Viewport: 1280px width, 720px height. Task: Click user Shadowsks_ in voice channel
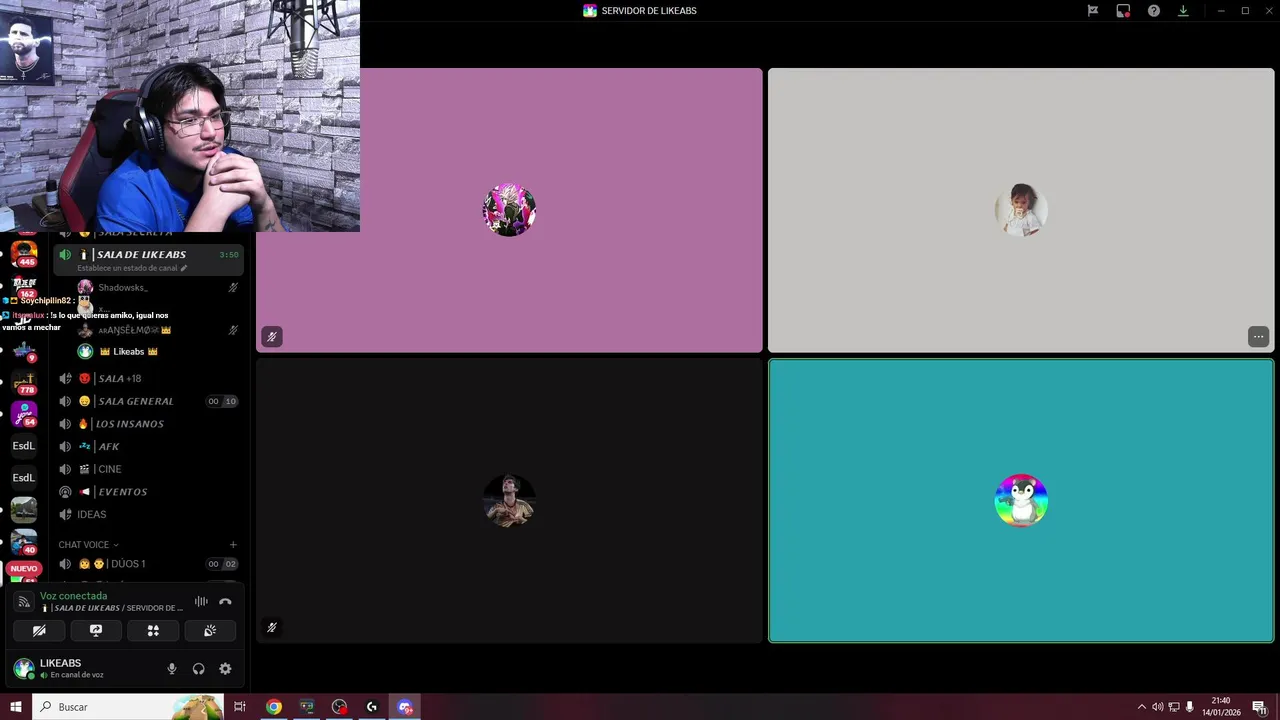point(158,287)
